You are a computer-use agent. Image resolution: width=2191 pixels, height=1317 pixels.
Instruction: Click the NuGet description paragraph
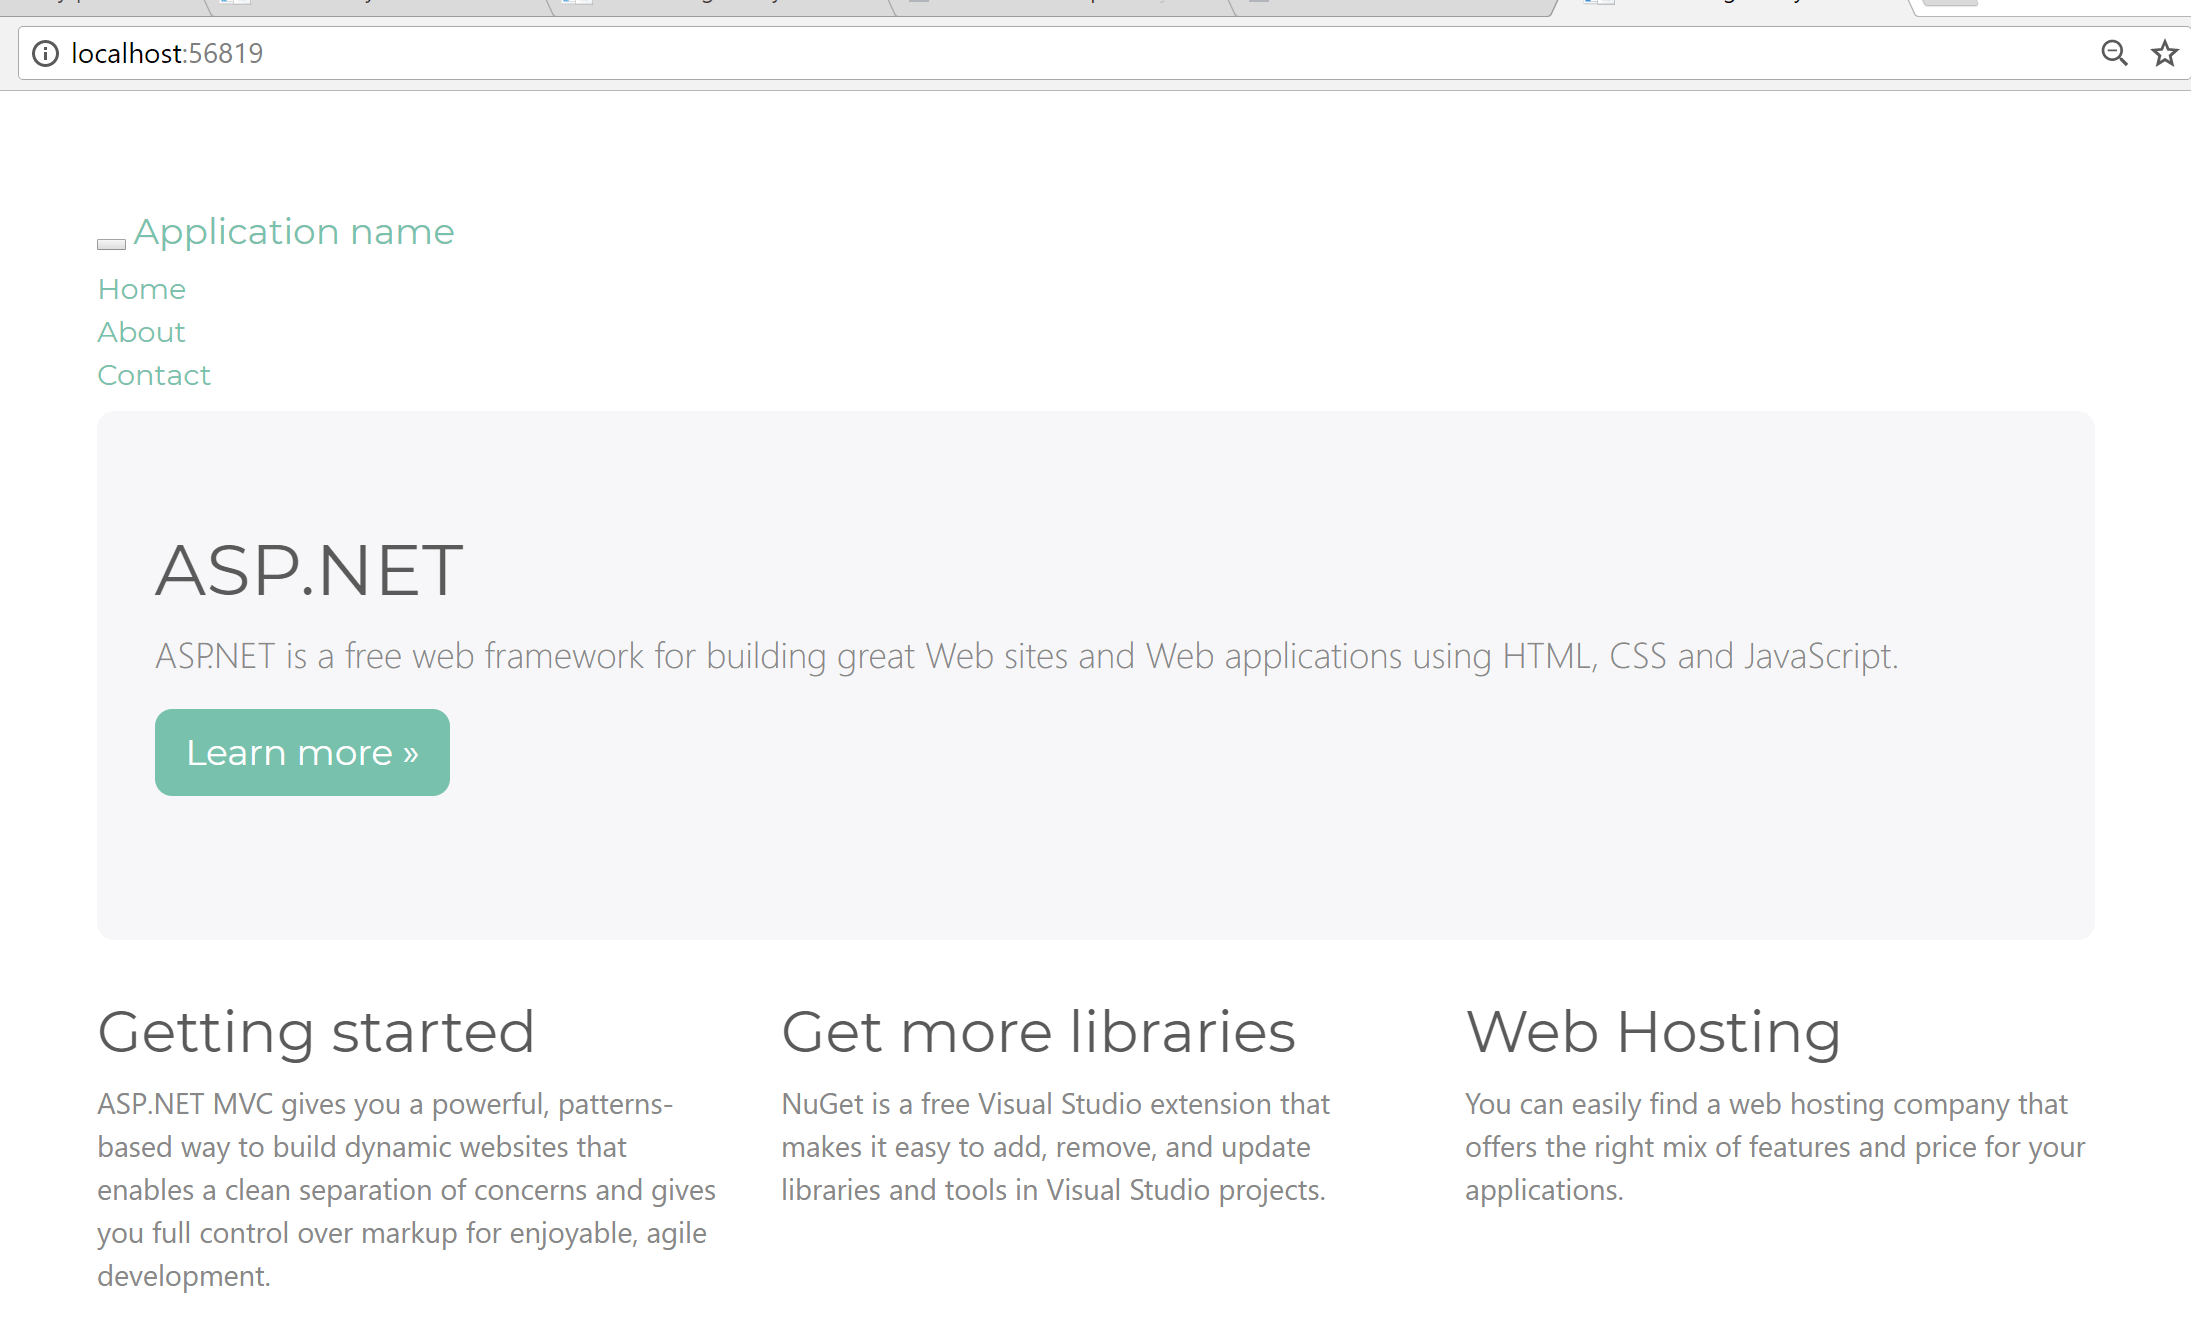(x=1055, y=1147)
